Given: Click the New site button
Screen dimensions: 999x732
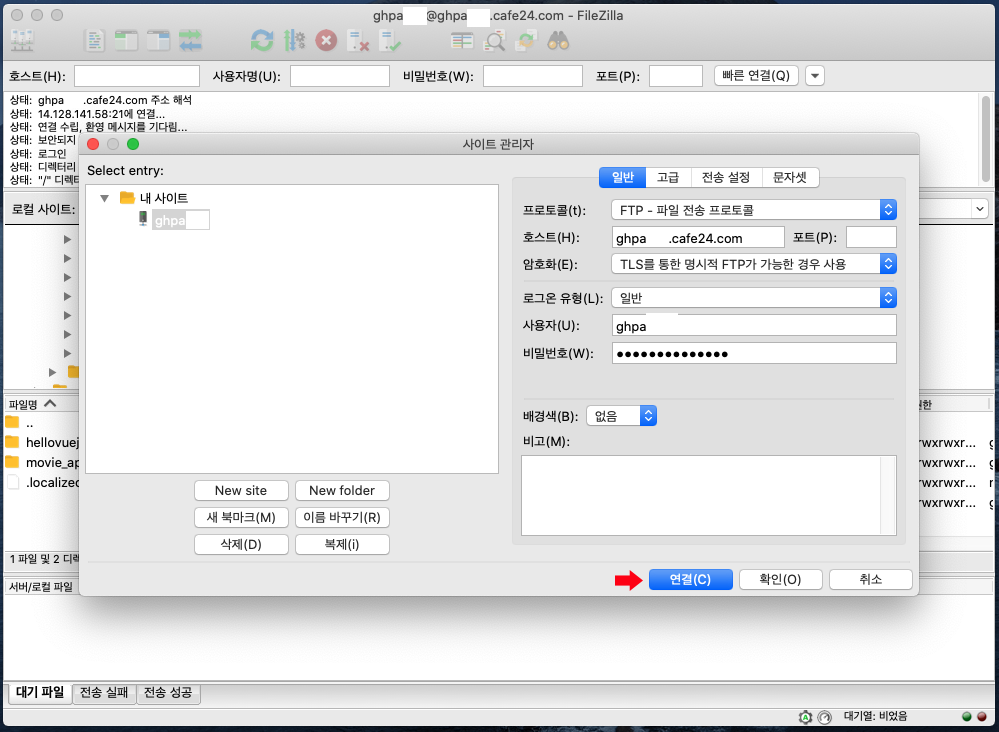Looking at the screenshot, I should click(241, 491).
